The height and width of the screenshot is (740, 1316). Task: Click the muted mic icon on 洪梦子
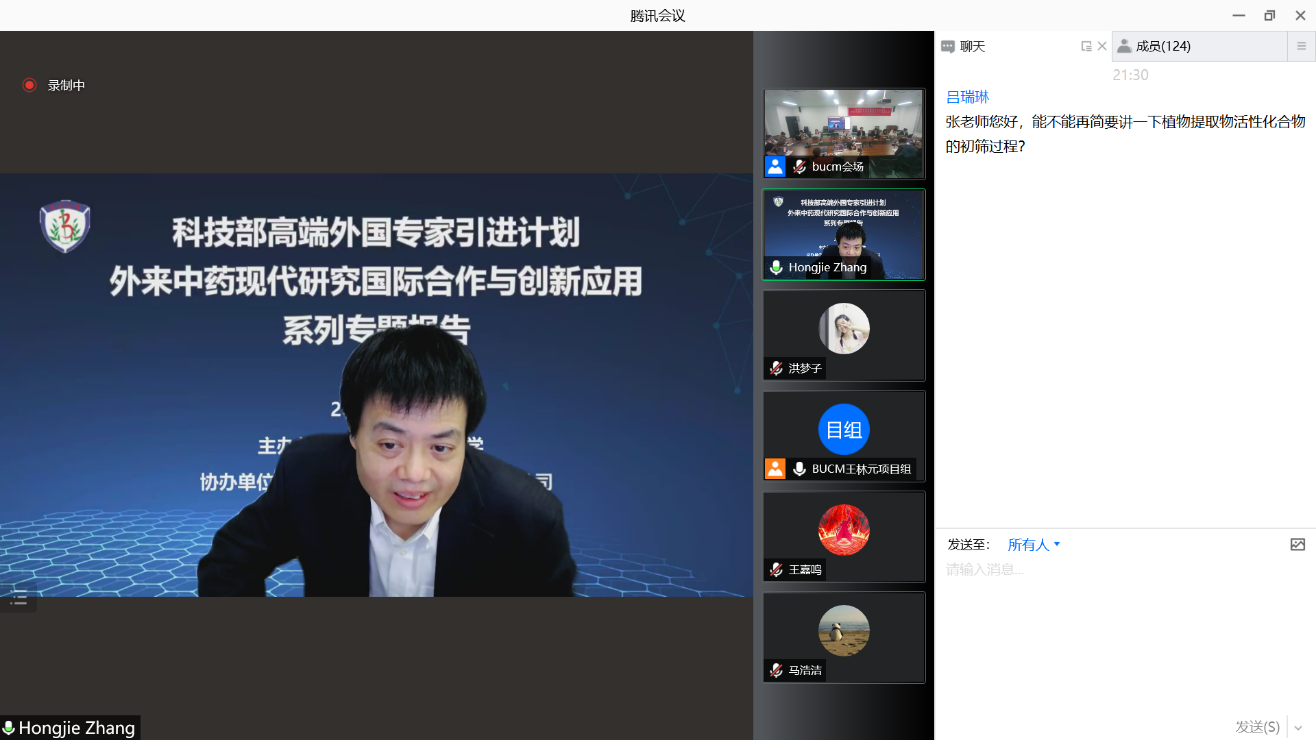776,368
